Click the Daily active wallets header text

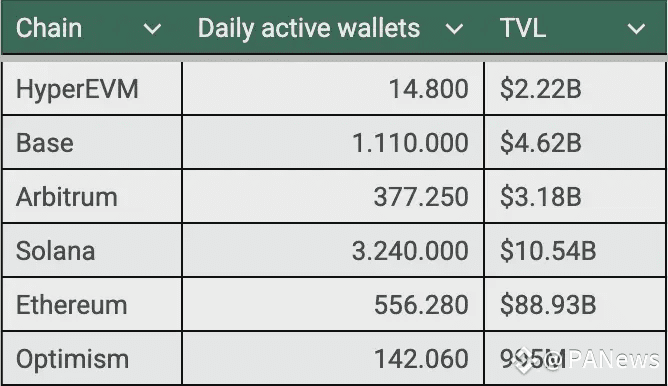[309, 29]
